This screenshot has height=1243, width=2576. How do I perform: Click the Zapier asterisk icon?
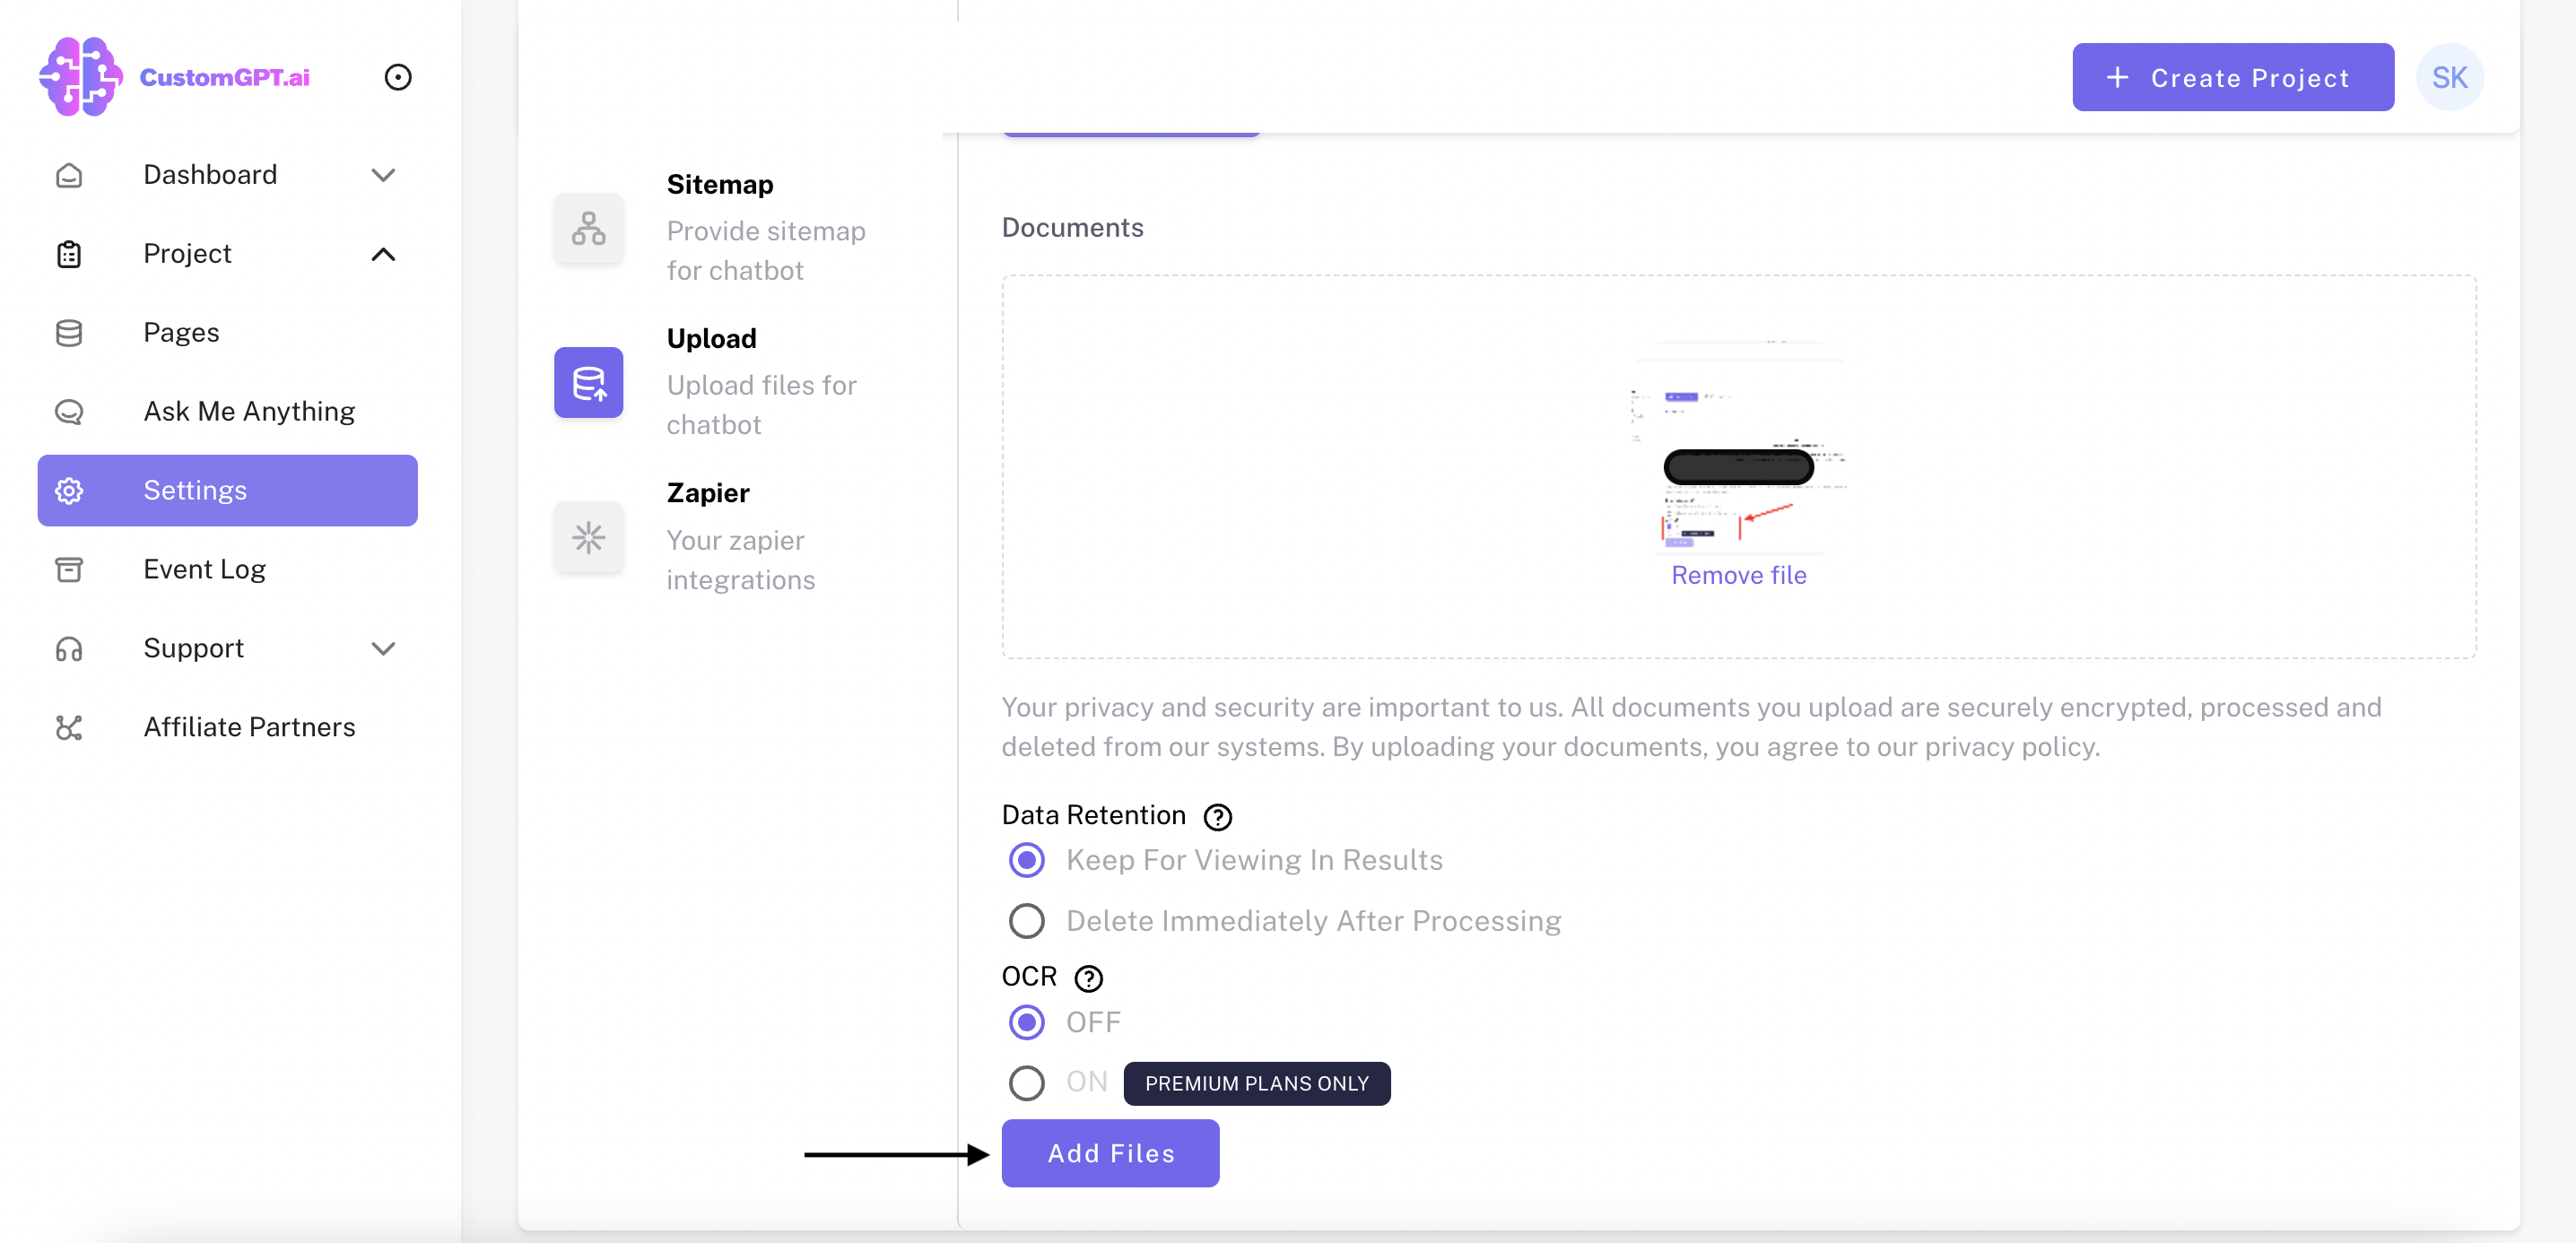pyautogui.click(x=588, y=538)
